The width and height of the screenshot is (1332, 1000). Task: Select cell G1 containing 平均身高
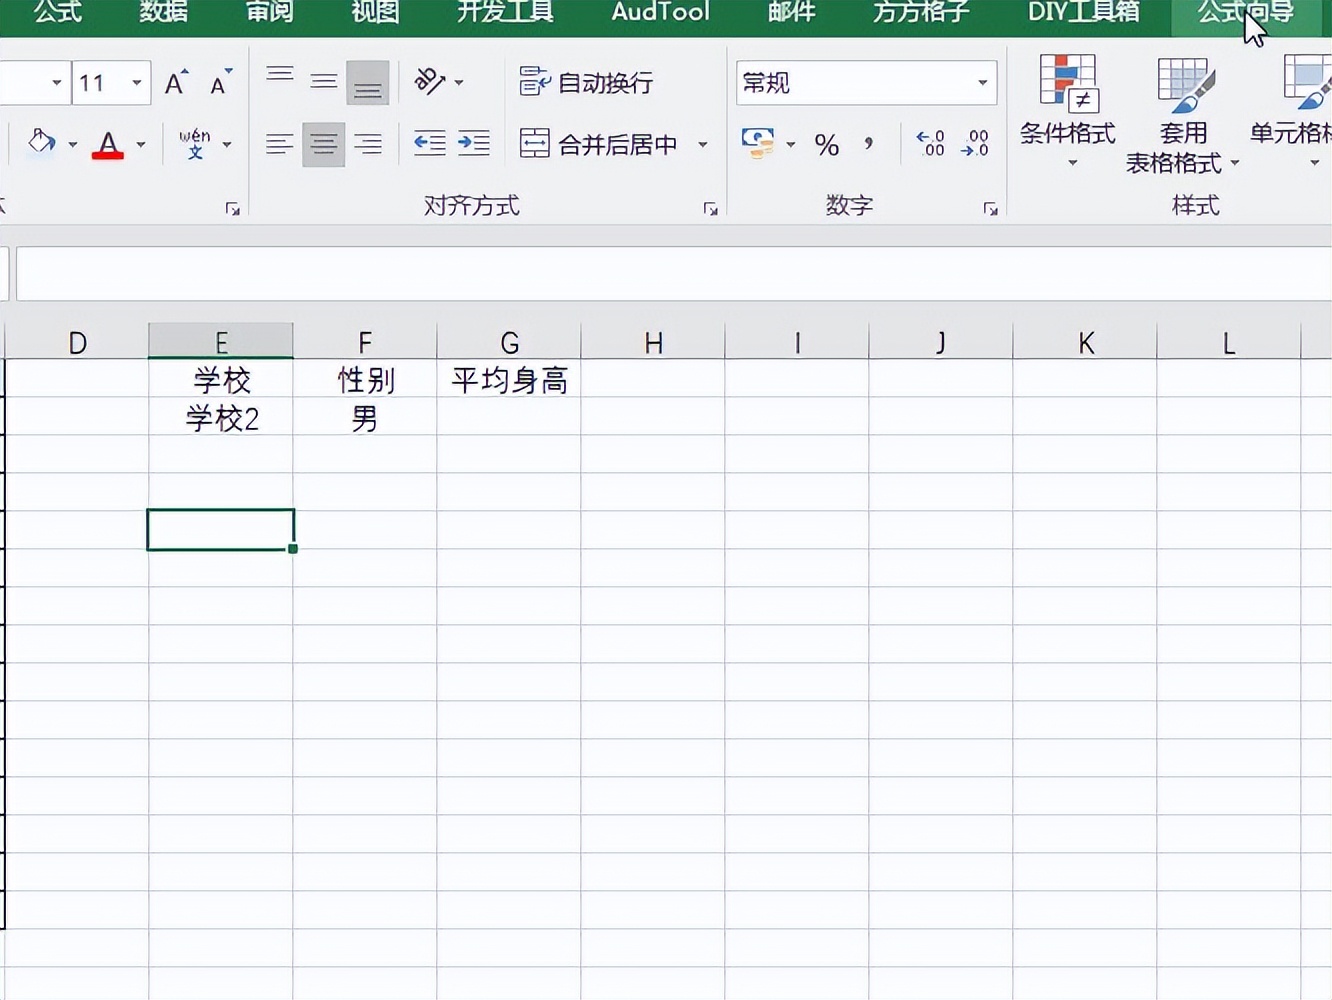pos(510,380)
